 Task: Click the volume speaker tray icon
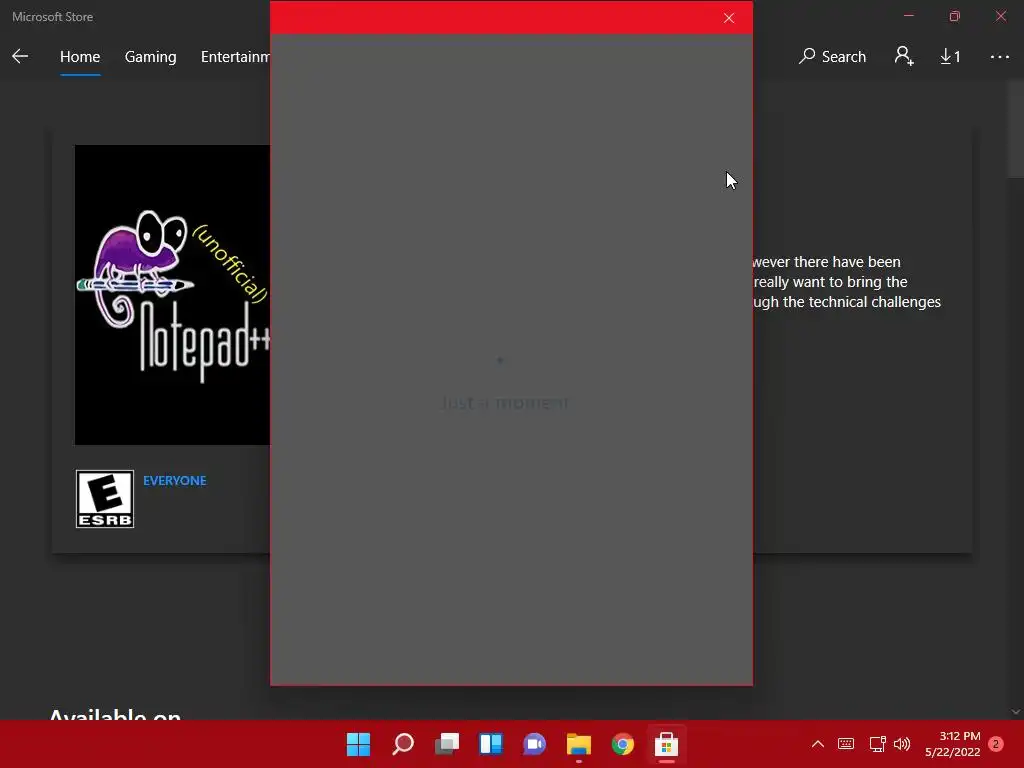[x=902, y=744]
